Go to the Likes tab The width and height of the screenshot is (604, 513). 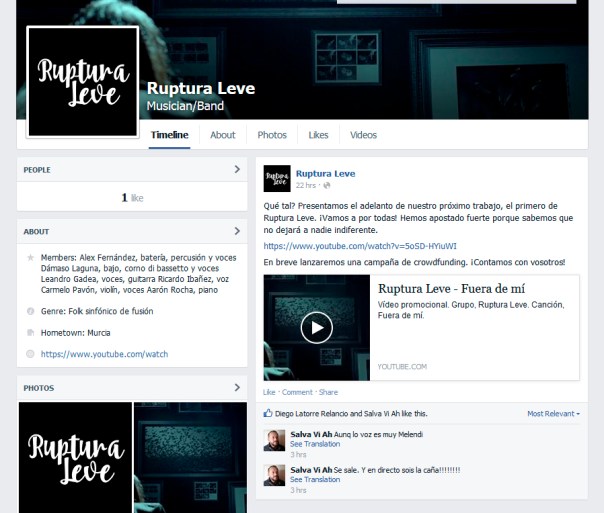(318, 135)
